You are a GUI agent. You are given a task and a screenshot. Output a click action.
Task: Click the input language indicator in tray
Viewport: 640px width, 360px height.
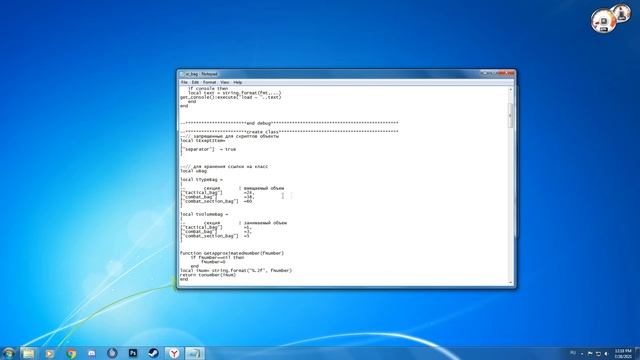click(573, 353)
